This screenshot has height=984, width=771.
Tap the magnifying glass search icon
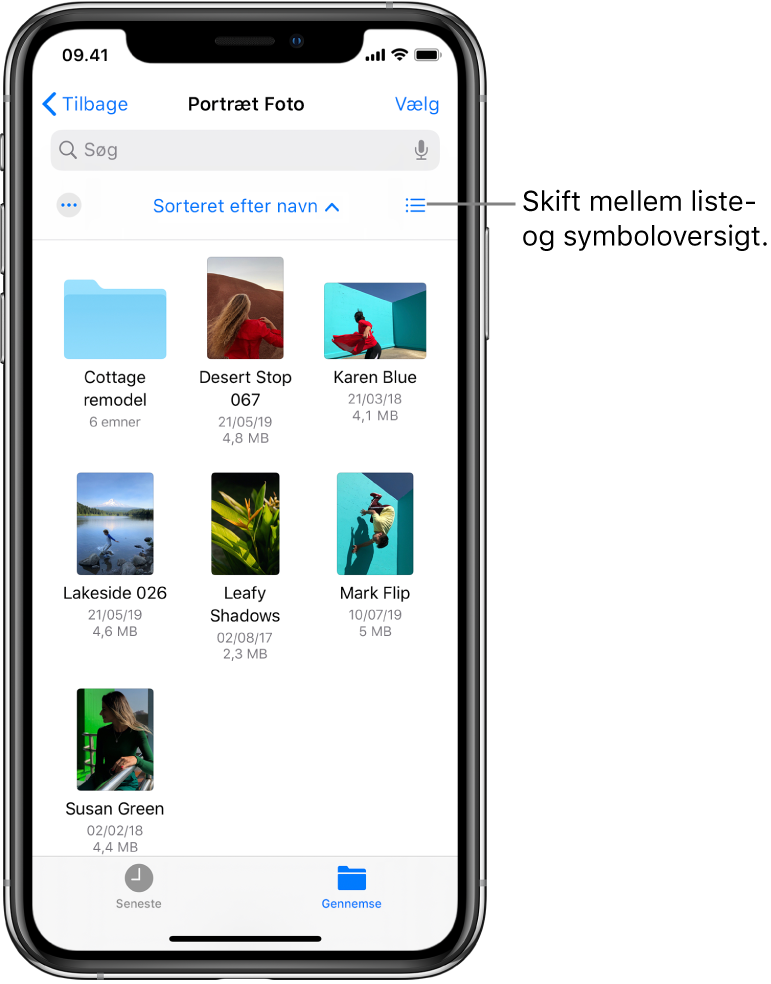[x=68, y=150]
